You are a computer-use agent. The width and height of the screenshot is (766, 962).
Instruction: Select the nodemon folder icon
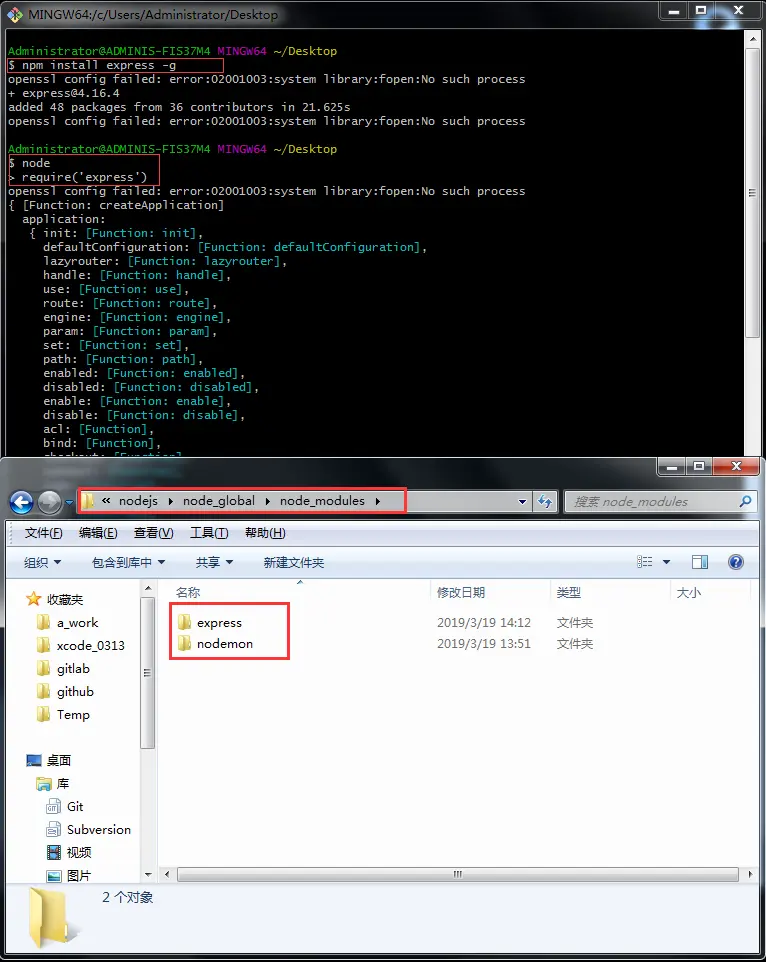point(185,643)
